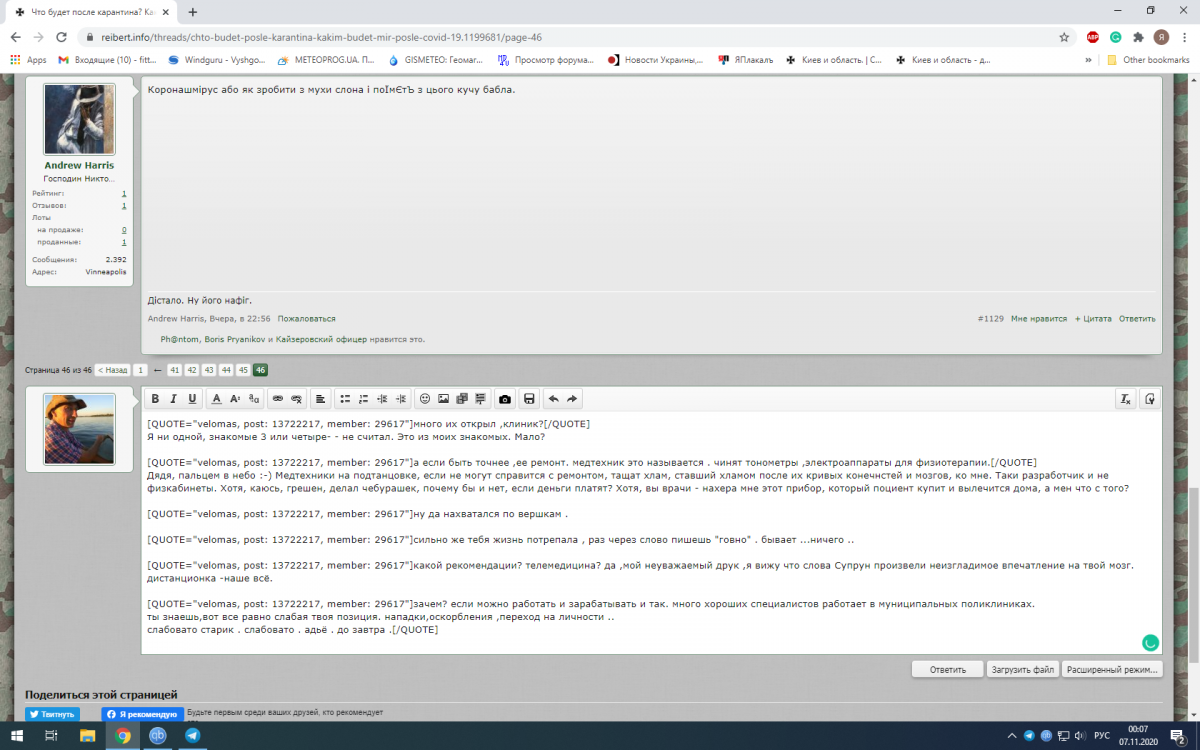Open the Chrome three-dot menu

[x=1184, y=37]
